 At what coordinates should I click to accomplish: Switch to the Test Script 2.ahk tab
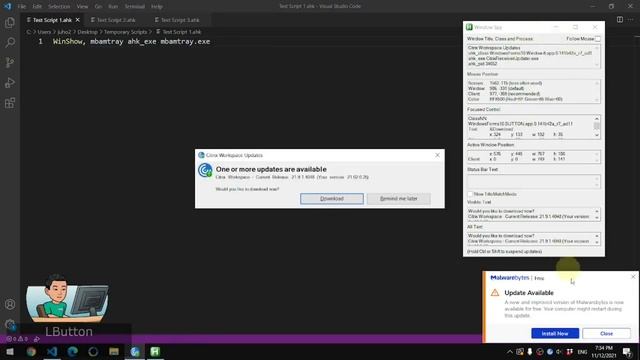point(116,20)
